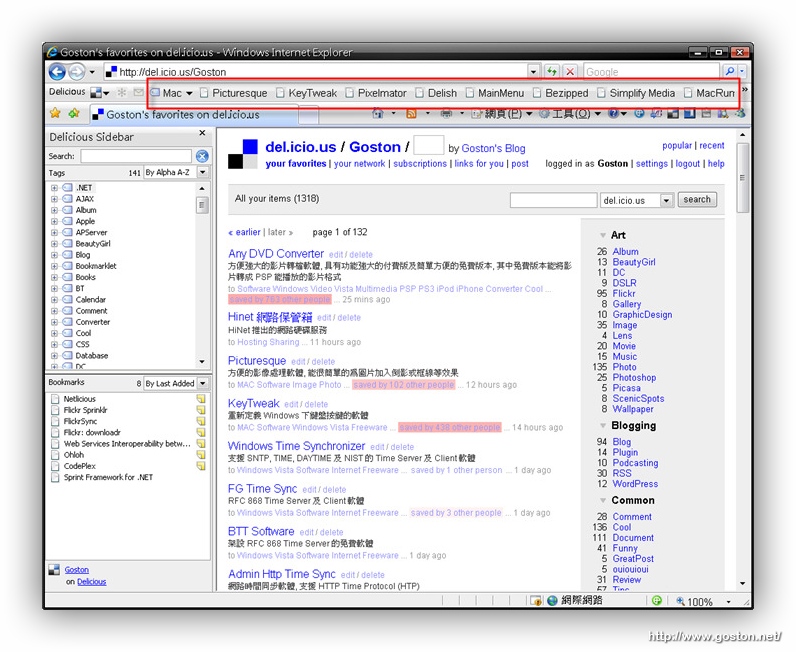796x652 pixels.
Task: Click the Internet zone globe in status bar
Action: [x=552, y=601]
